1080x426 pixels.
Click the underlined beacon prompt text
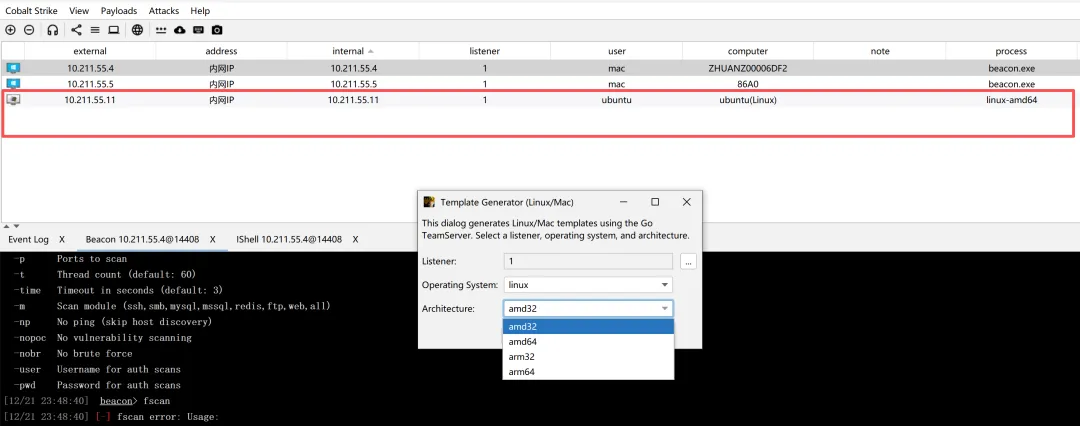[114, 400]
